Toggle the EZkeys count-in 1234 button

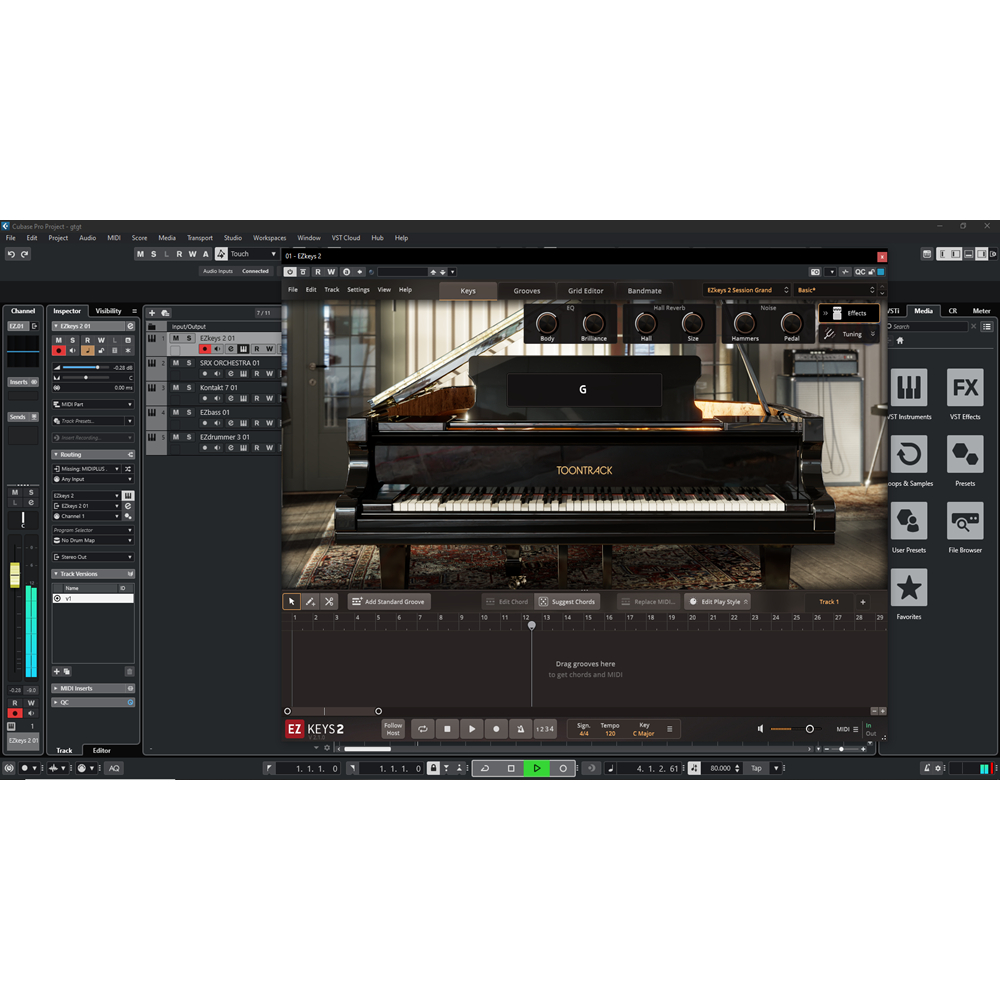(545, 729)
